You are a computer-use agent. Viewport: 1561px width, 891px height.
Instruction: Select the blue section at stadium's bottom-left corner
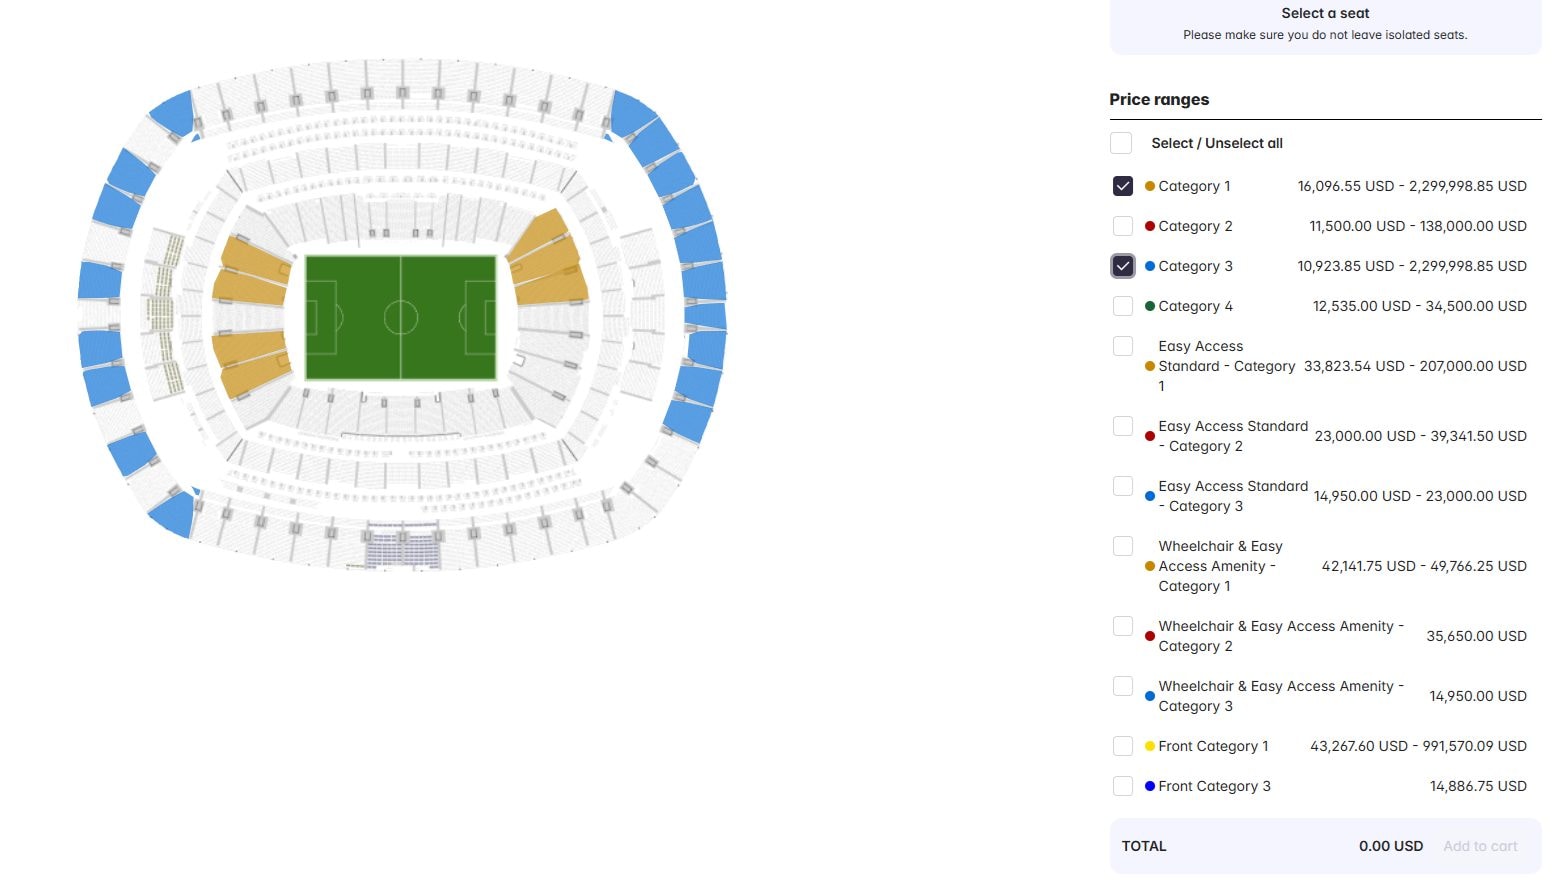(172, 513)
